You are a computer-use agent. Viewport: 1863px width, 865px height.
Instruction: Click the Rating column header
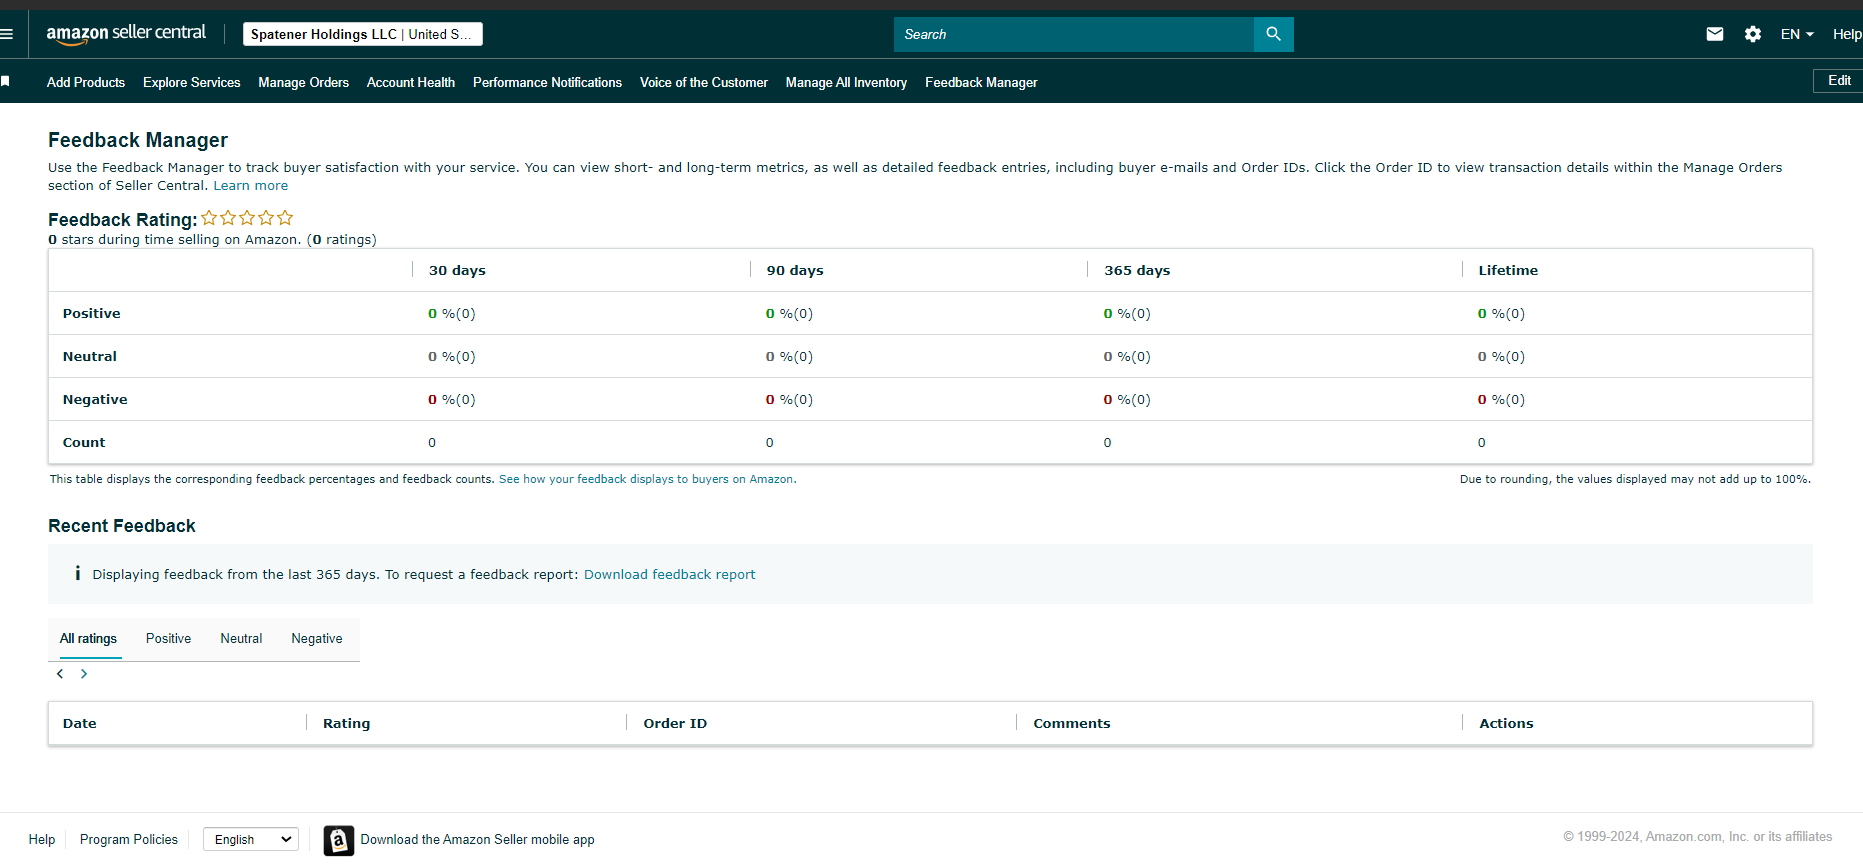[346, 723]
